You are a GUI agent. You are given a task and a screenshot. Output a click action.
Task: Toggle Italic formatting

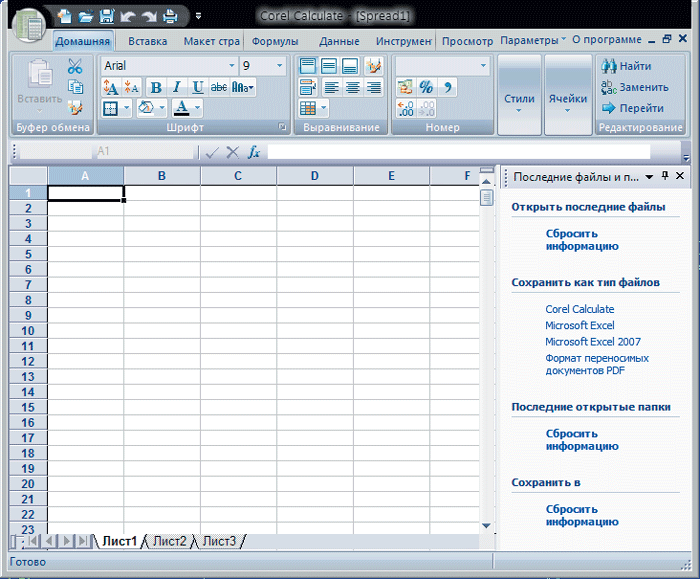176,87
